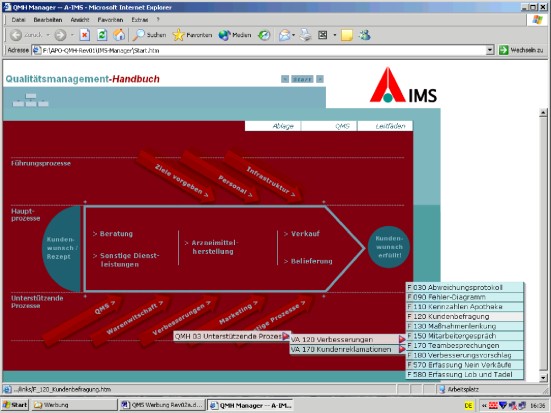Click the Print icon in the toolbar
551x413 pixels.
pyautogui.click(x=305, y=35)
